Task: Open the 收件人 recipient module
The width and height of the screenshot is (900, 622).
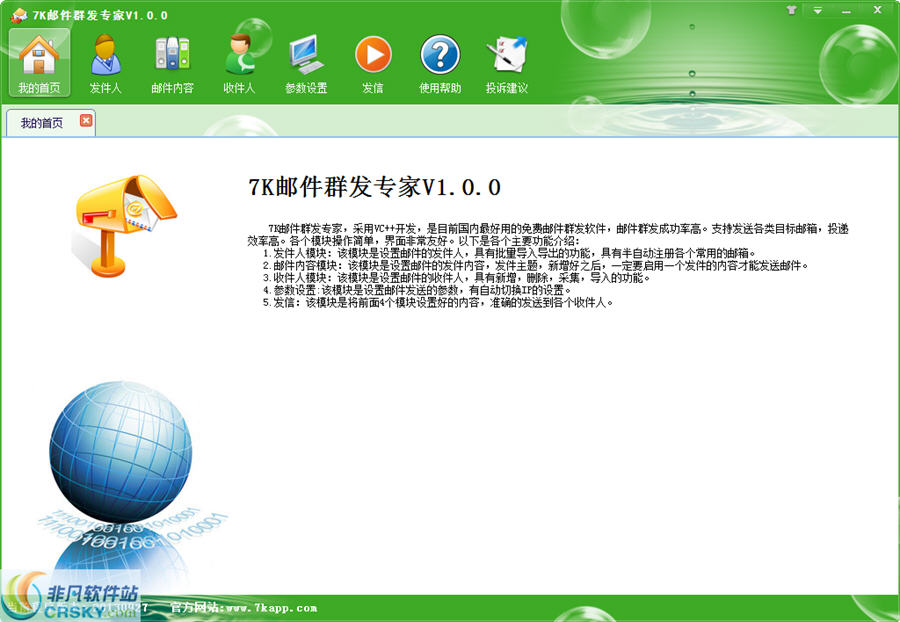Action: tap(239, 62)
